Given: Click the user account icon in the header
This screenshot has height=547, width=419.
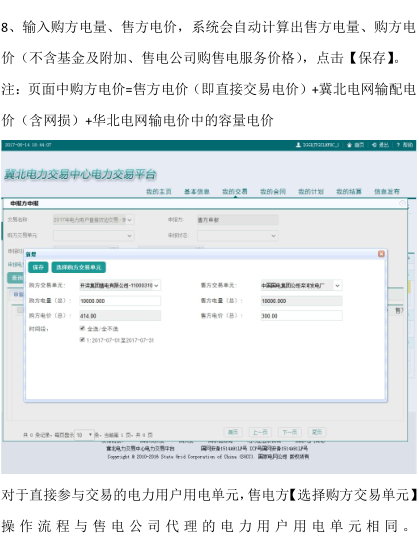Looking at the screenshot, I should point(298,145).
